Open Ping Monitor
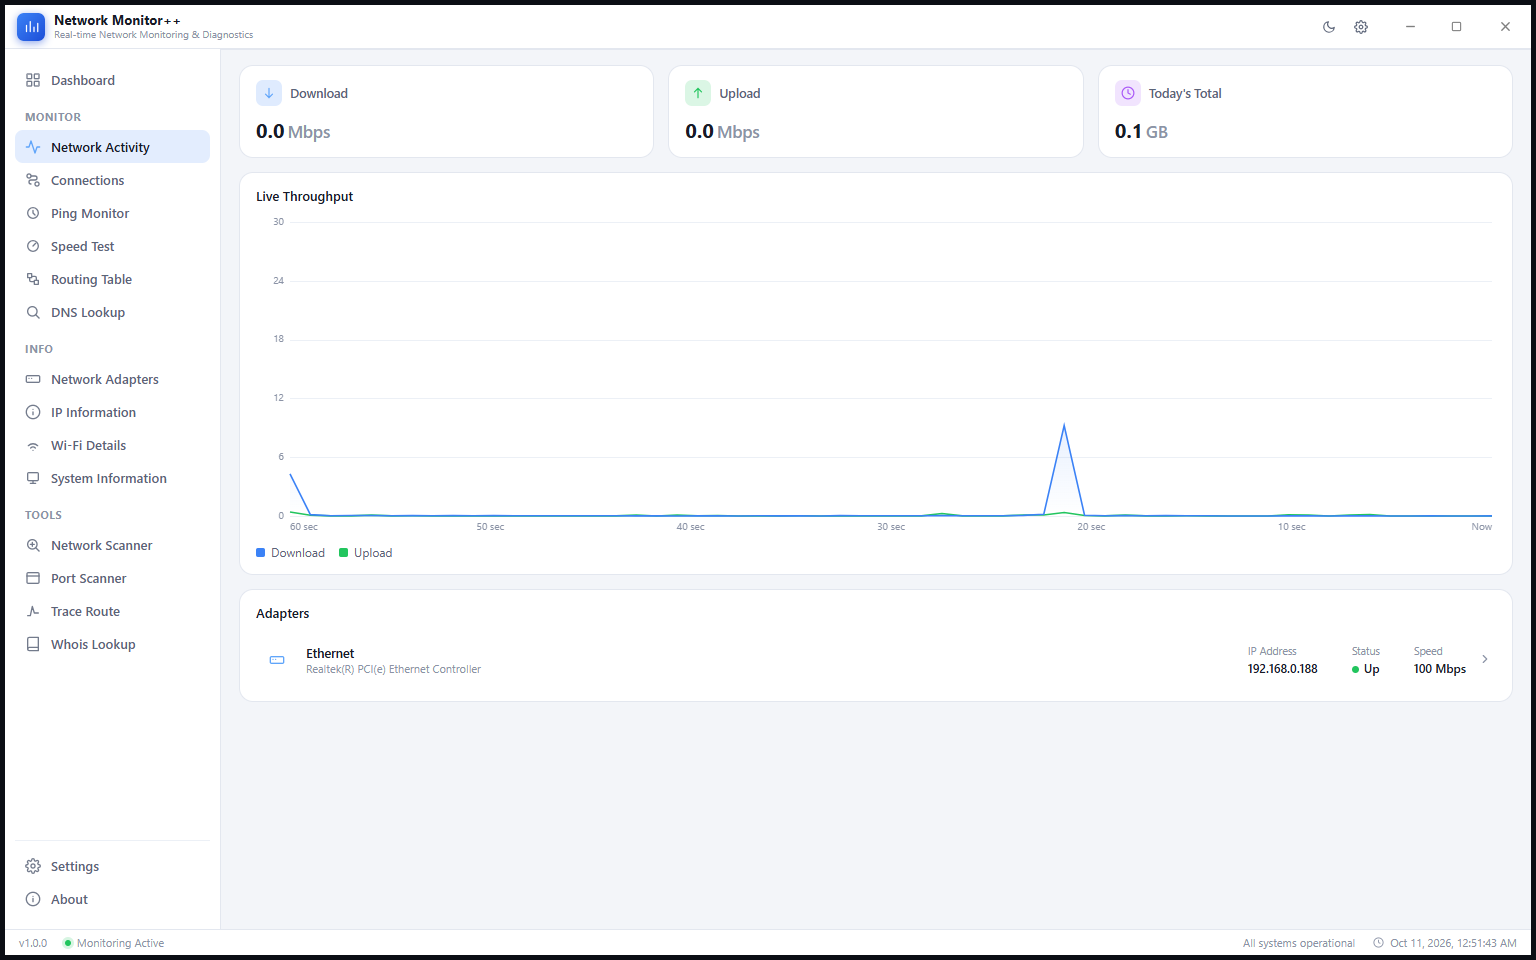 (112, 213)
